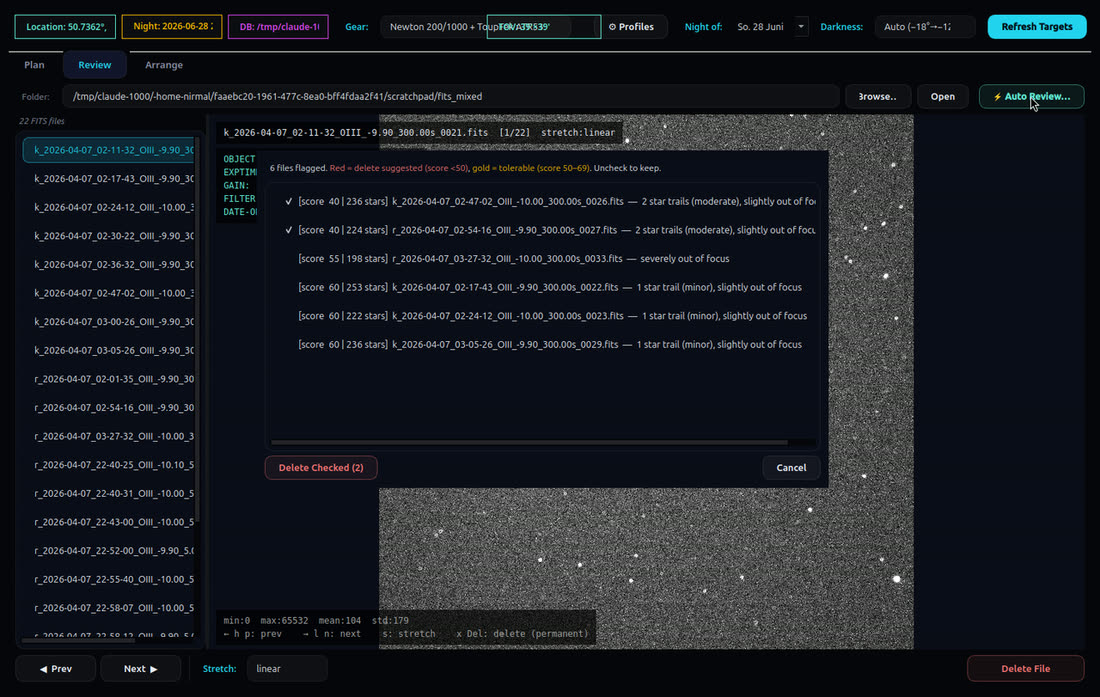Click Refresh Targets button
Screen dimensions: 1100x697
(x=1036, y=27)
